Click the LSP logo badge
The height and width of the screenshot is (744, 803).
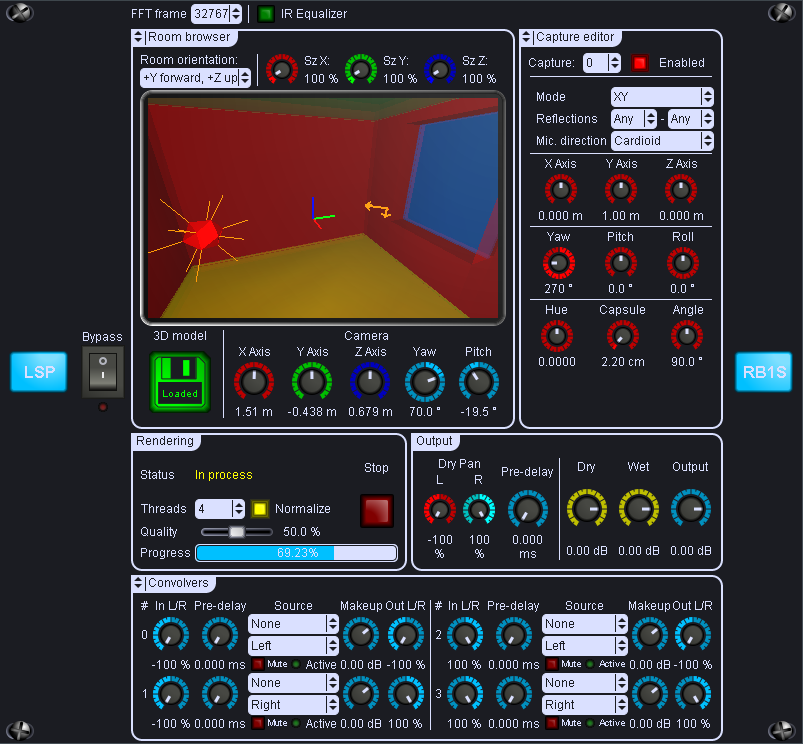[x=39, y=372]
